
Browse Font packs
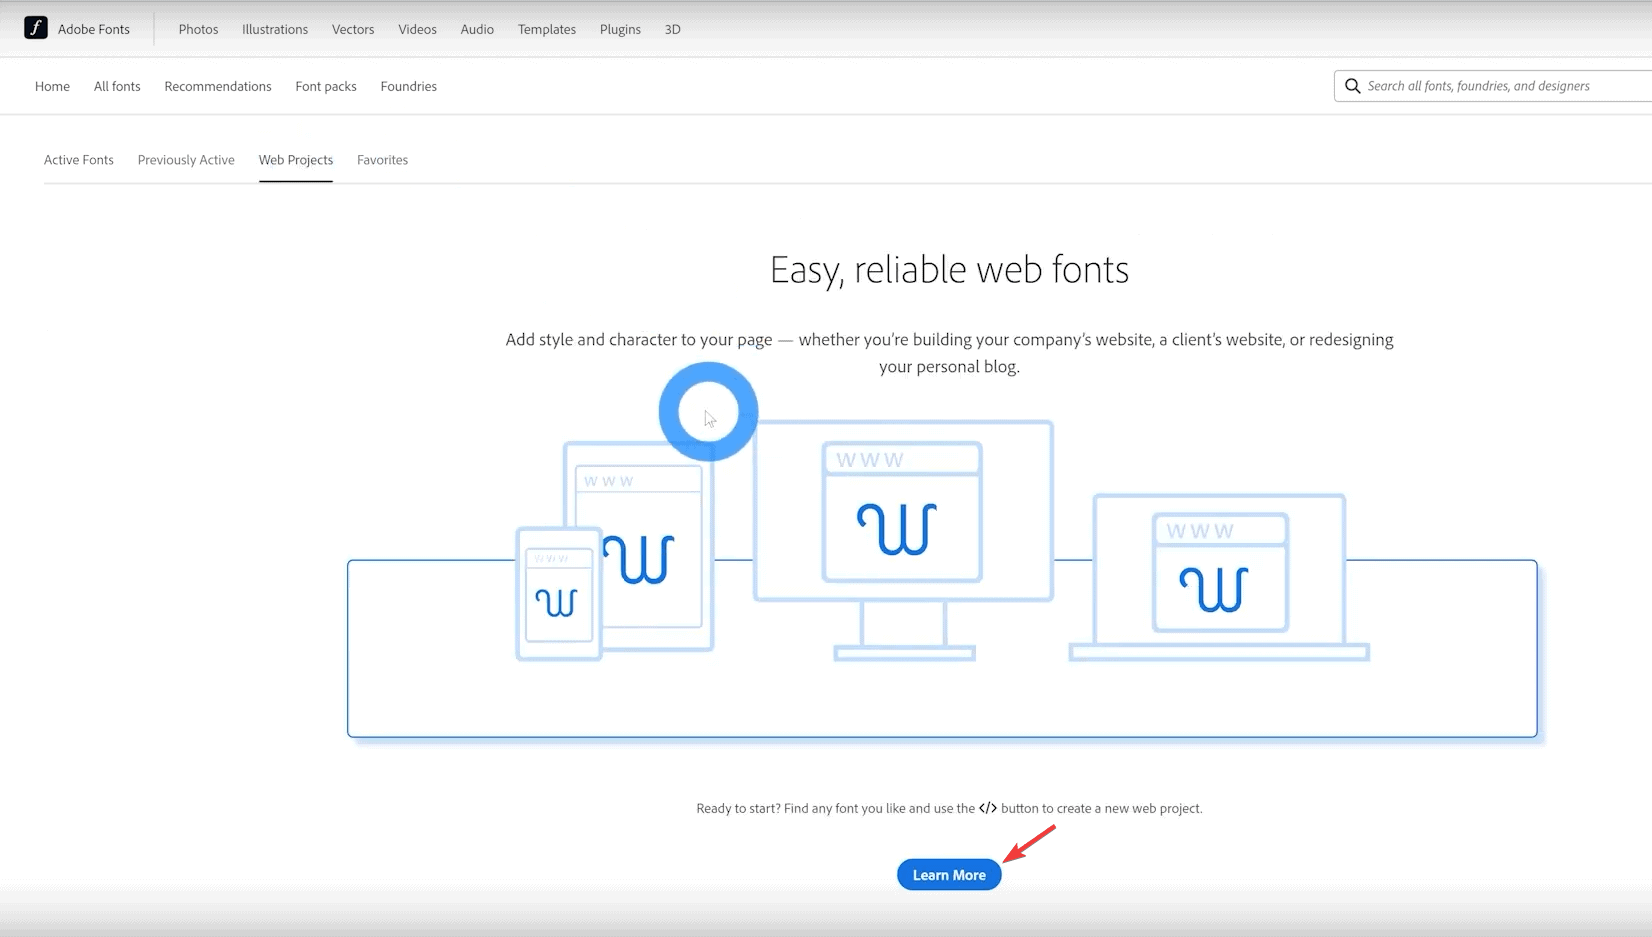[325, 86]
